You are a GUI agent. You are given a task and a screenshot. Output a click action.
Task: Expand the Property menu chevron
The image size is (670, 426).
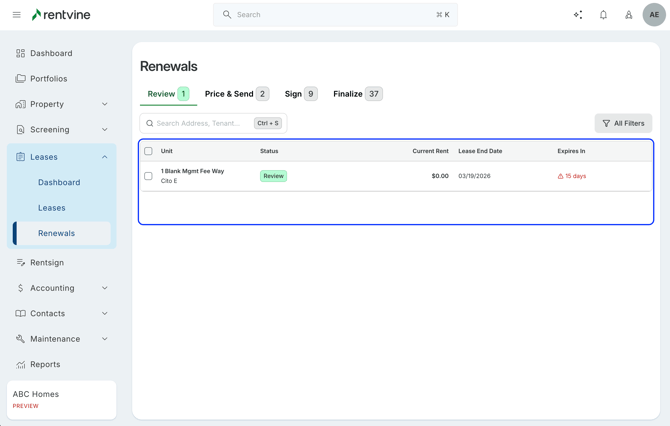pos(105,104)
